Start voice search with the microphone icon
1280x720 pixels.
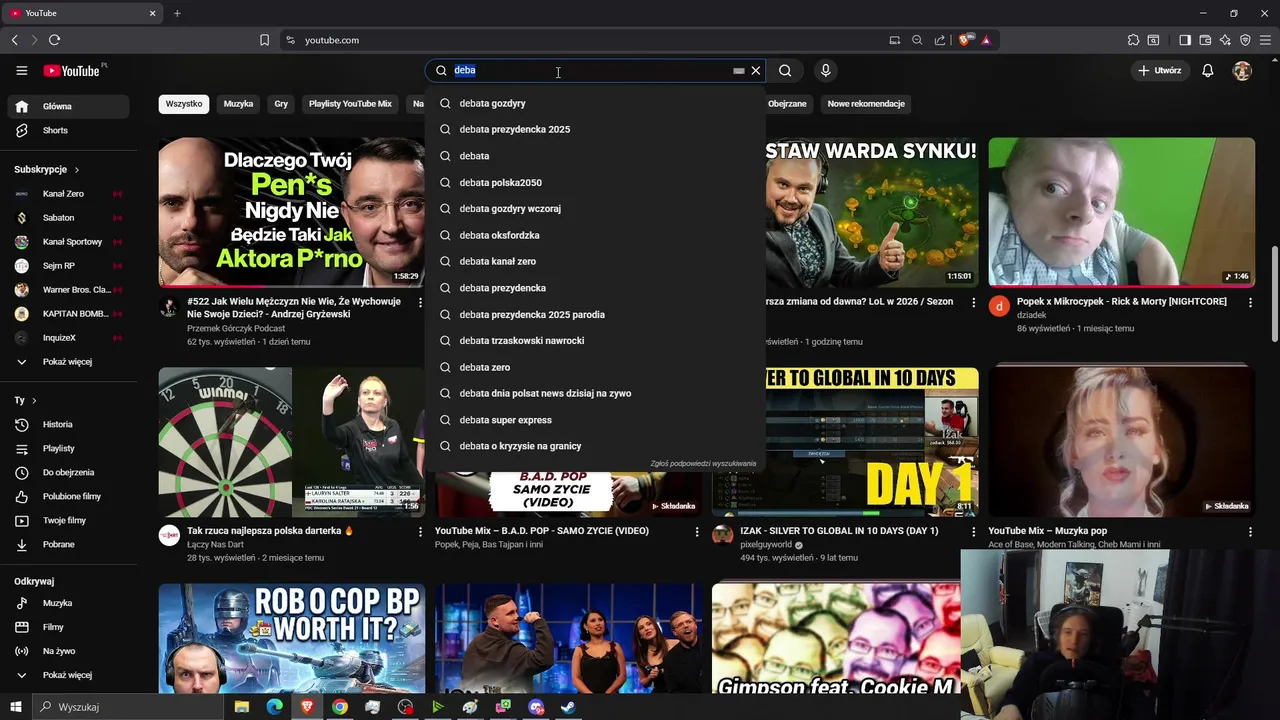tap(825, 71)
